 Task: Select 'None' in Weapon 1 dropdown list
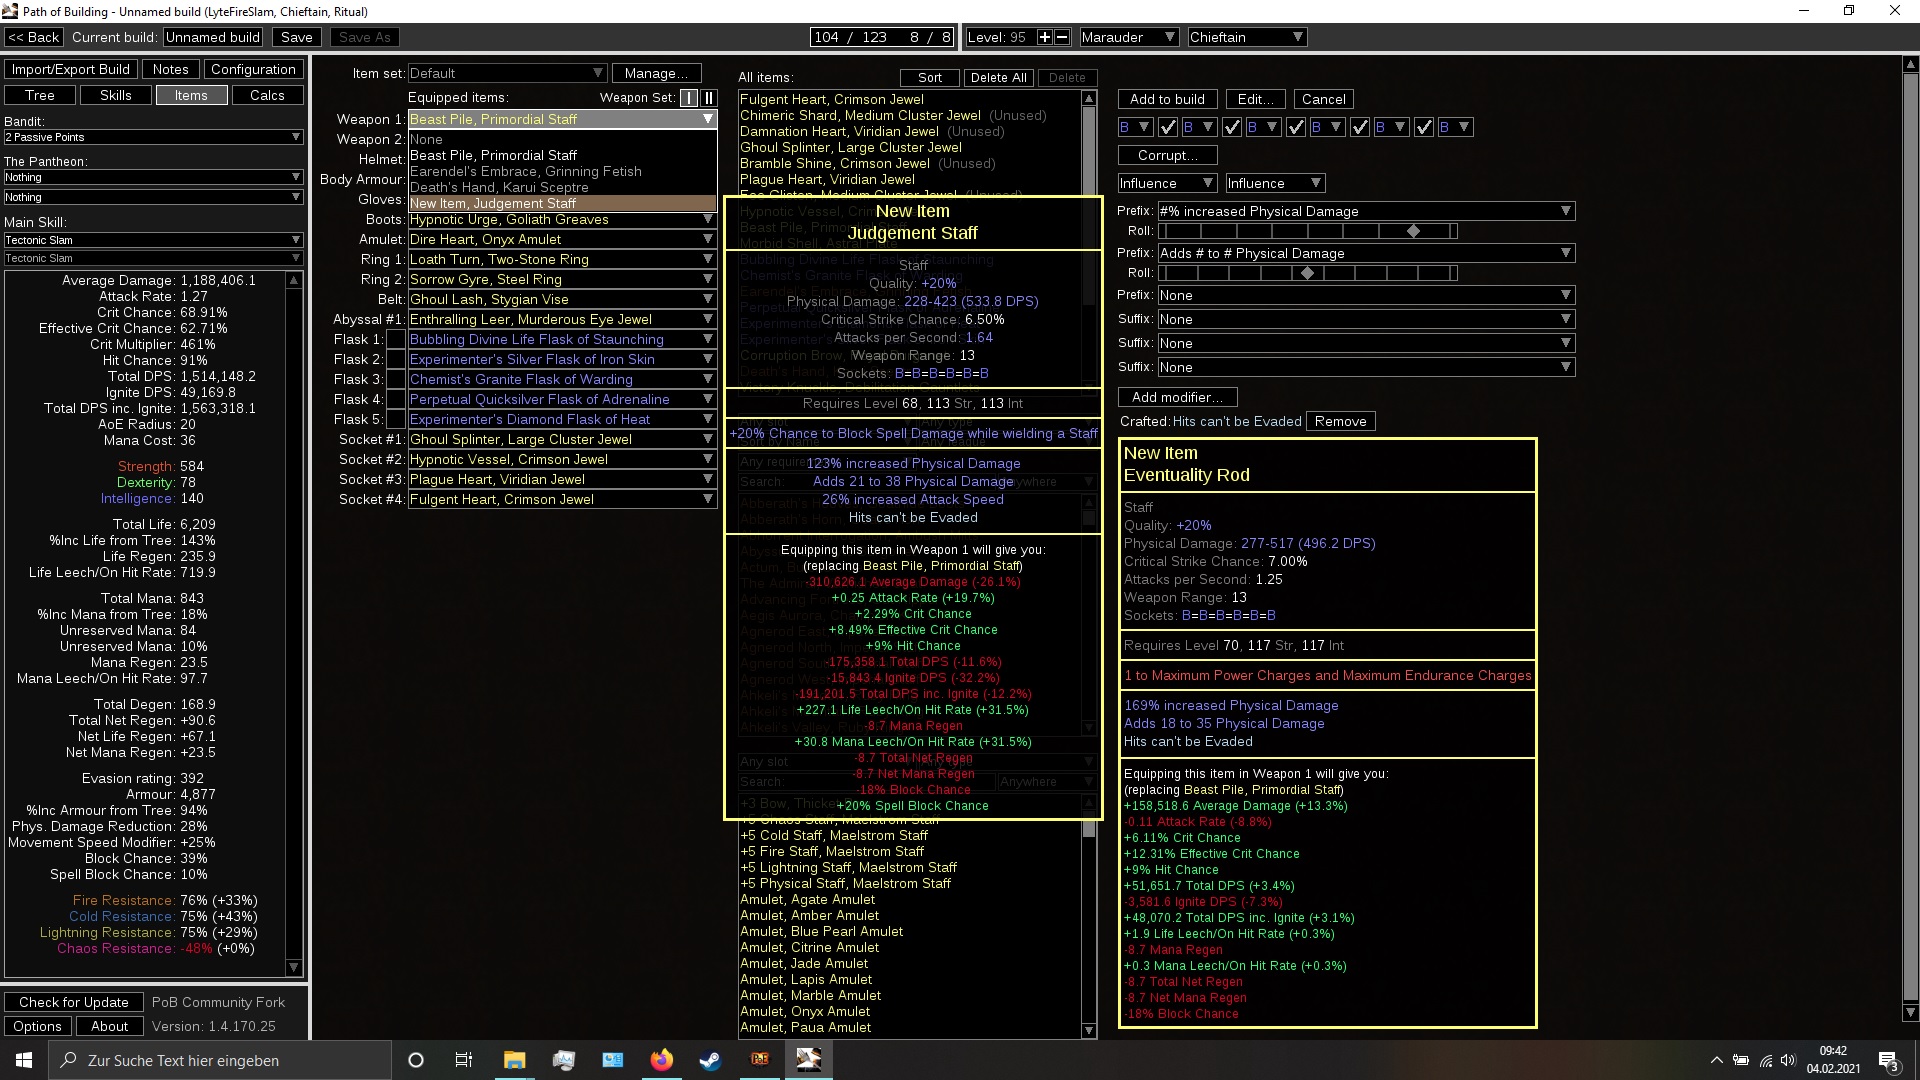[x=562, y=139]
